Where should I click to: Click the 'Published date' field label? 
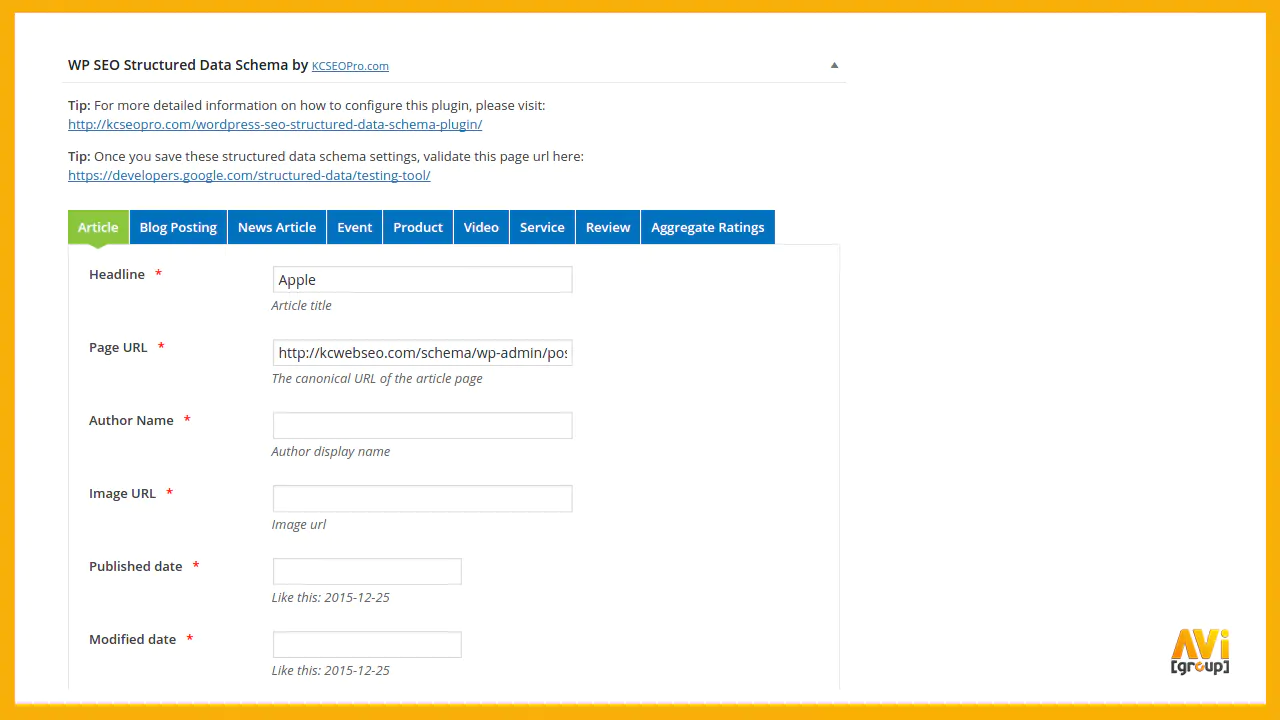135,566
